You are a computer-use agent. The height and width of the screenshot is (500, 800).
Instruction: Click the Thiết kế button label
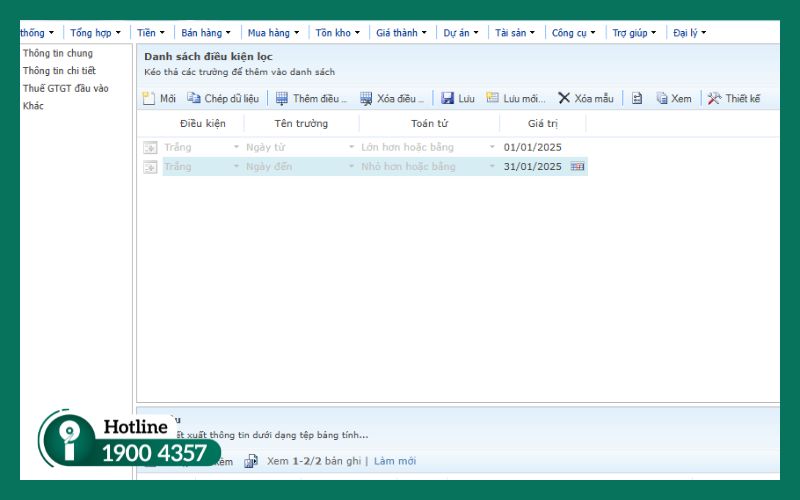743,98
